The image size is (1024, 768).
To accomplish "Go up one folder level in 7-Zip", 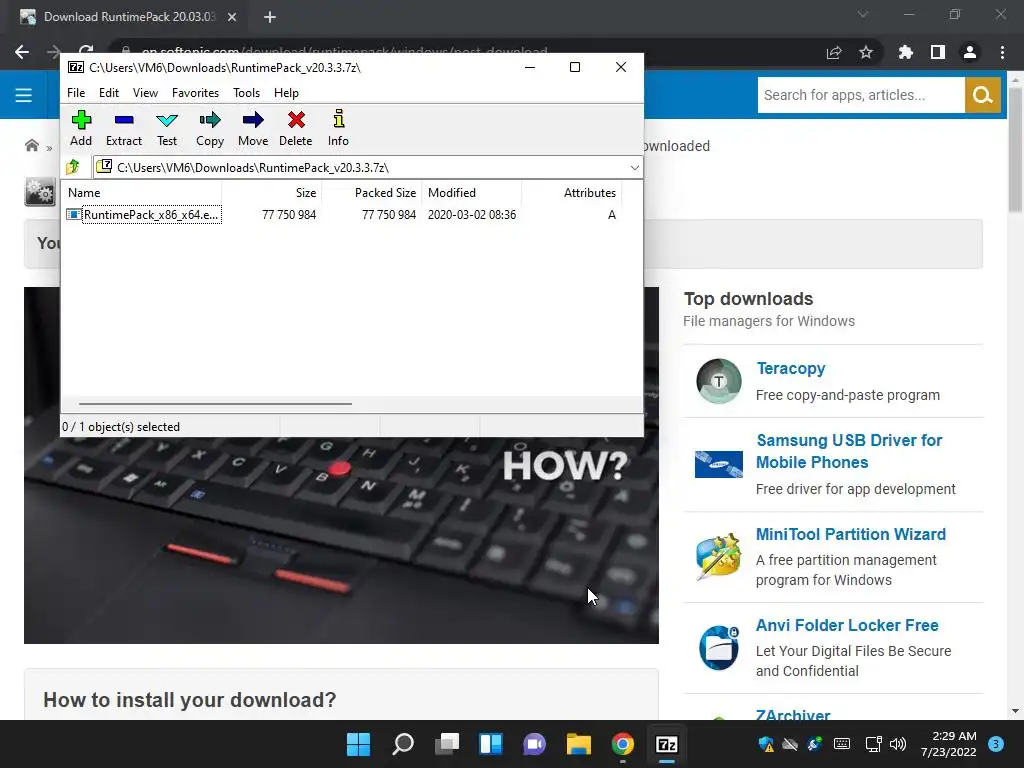I will coord(73,167).
